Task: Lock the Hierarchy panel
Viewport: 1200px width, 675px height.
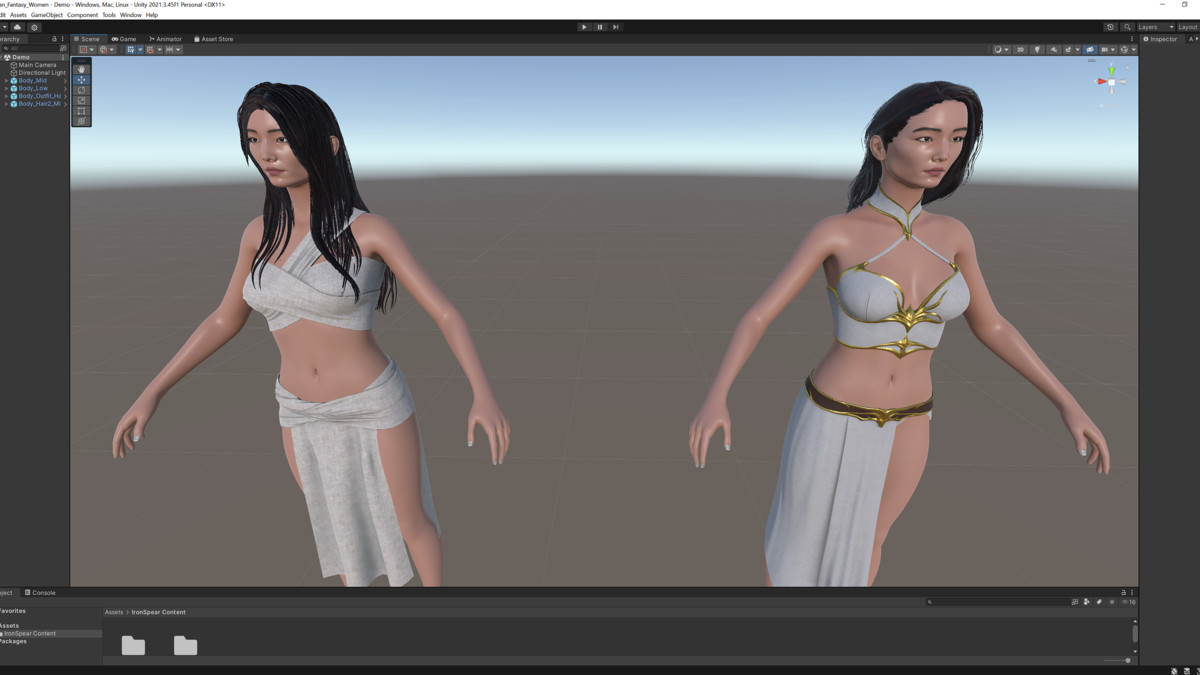Action: [x=54, y=39]
